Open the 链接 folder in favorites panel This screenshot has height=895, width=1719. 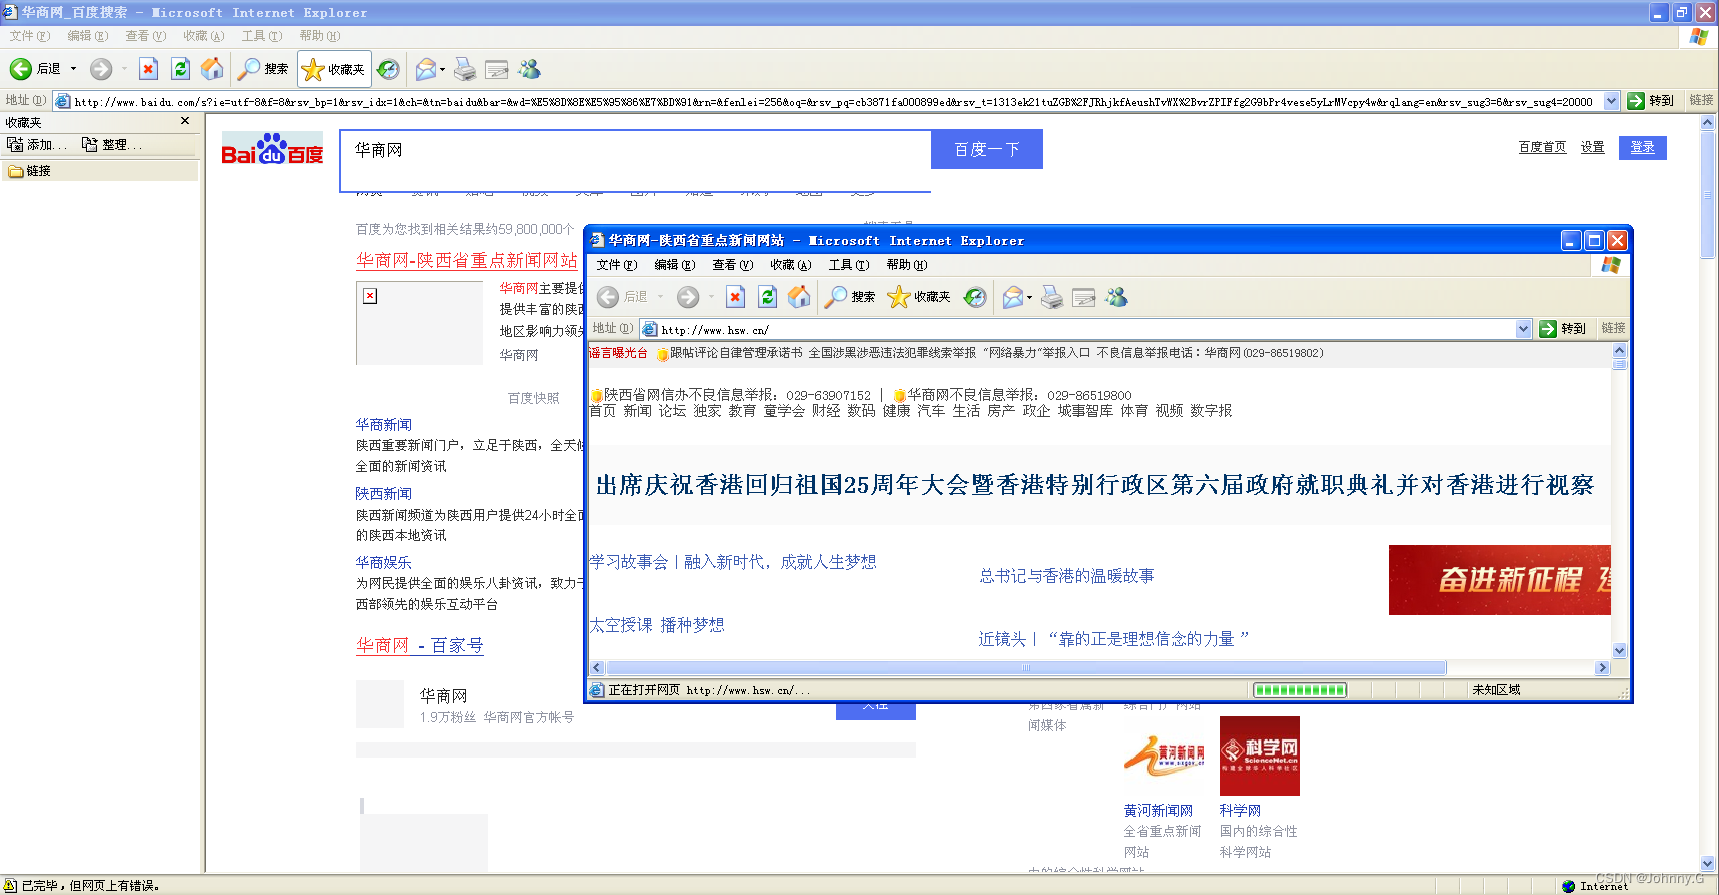(30, 171)
